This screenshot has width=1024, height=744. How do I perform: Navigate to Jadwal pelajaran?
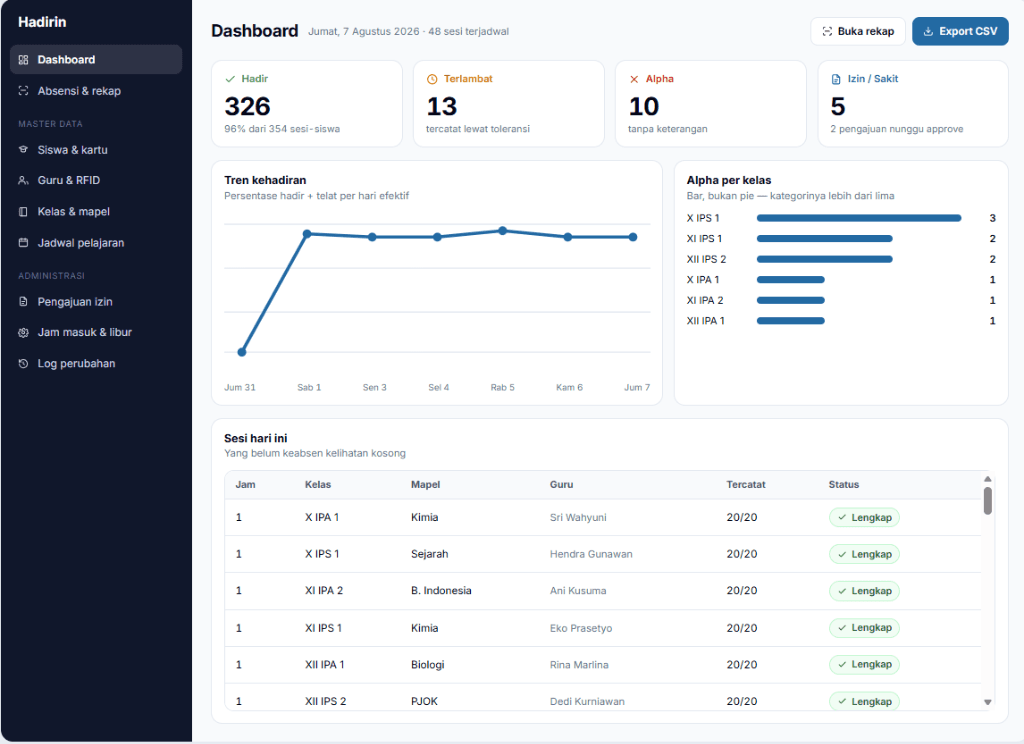(96, 243)
